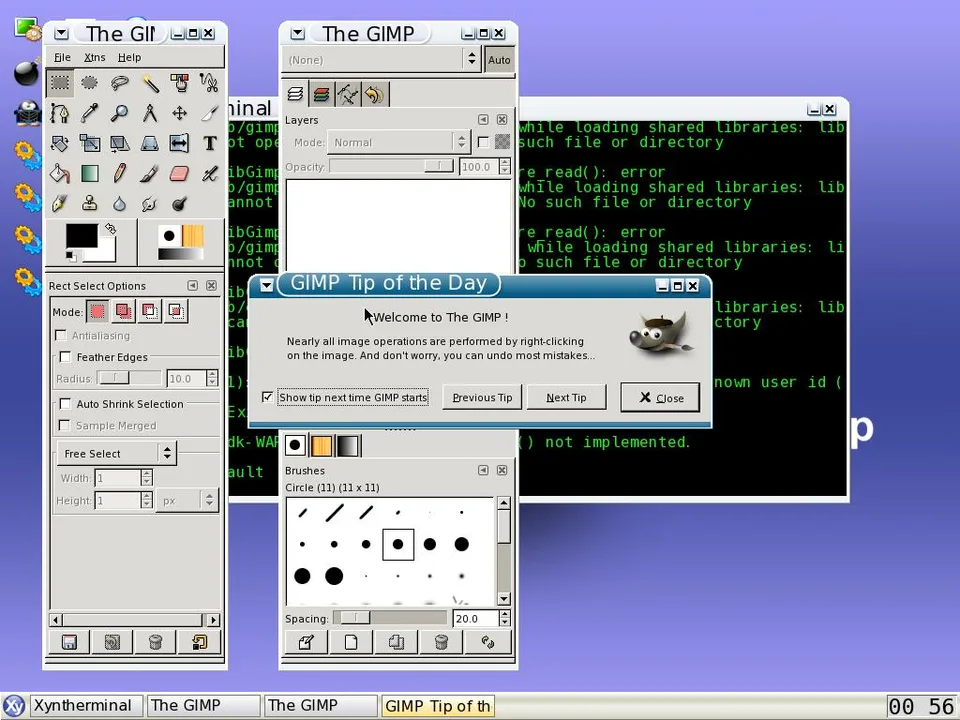Image resolution: width=960 pixels, height=720 pixels.
Task: Open the Xy start menu button
Action: point(14,706)
